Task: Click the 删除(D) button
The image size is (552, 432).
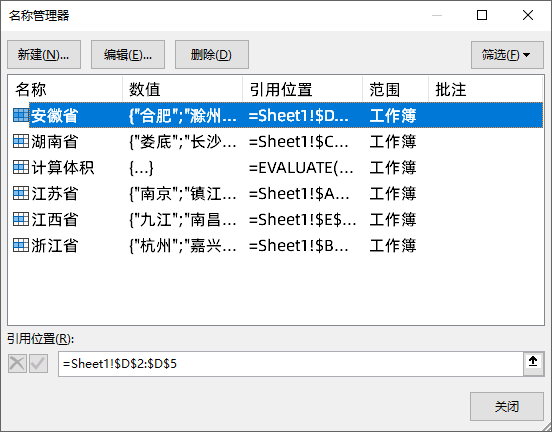Action: [212, 55]
